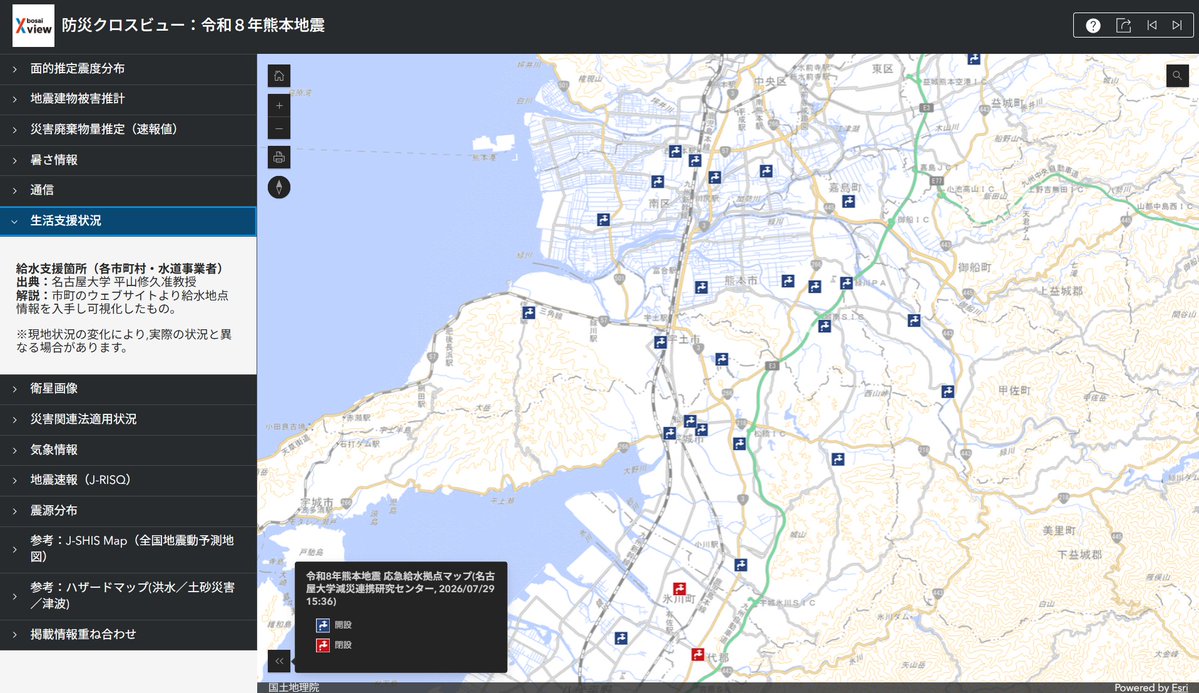Screen dimensions: 1199x693
Task: Collapse legend with double-chevron button
Action: point(279,661)
